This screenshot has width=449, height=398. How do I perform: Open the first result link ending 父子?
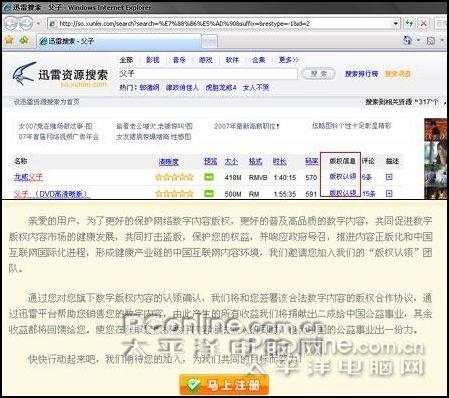click(28, 177)
